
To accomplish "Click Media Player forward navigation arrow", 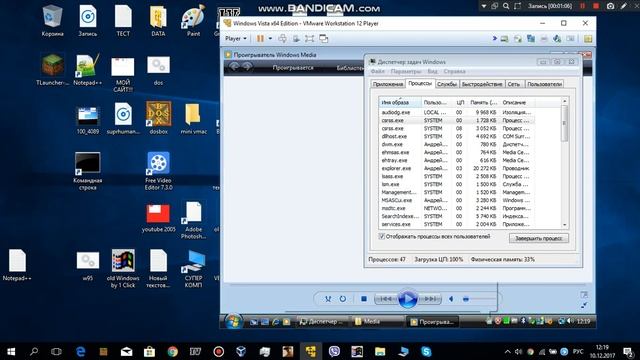I will (247, 67).
